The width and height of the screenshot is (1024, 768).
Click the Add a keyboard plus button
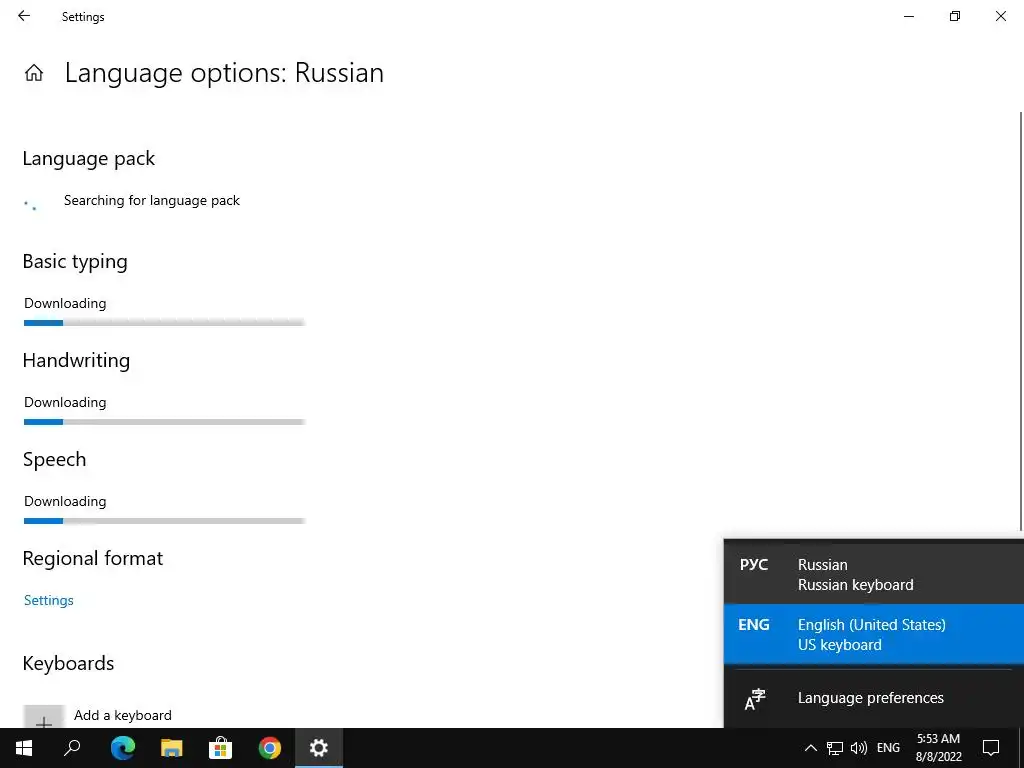(x=44, y=716)
